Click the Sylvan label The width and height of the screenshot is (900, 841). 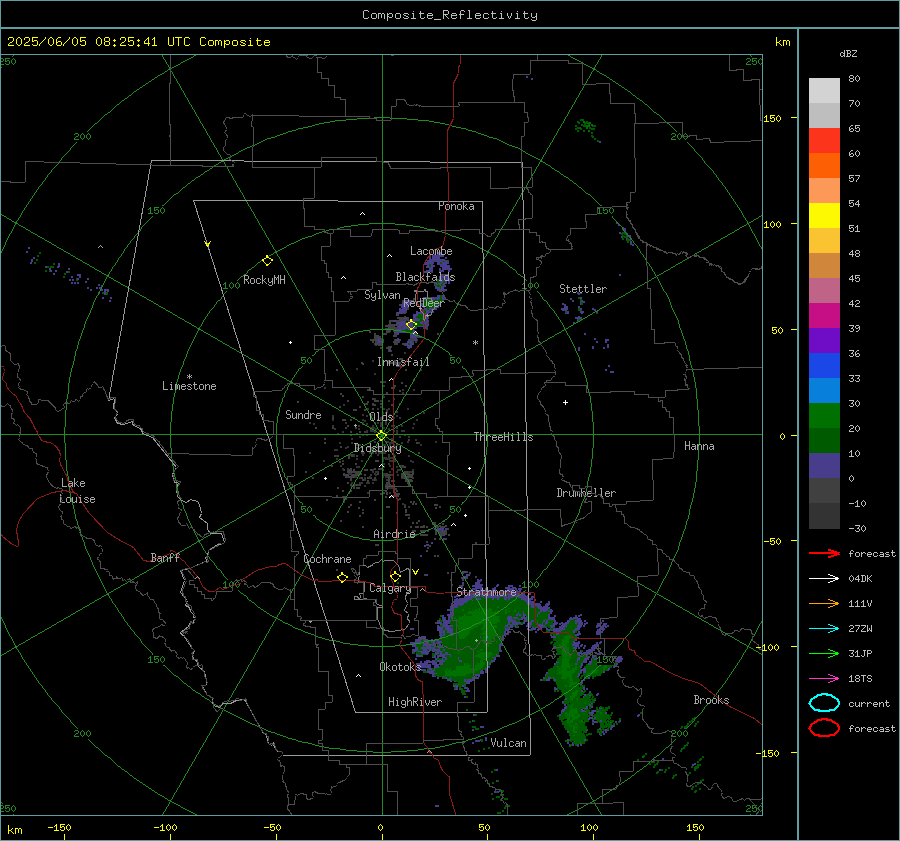pos(382,295)
